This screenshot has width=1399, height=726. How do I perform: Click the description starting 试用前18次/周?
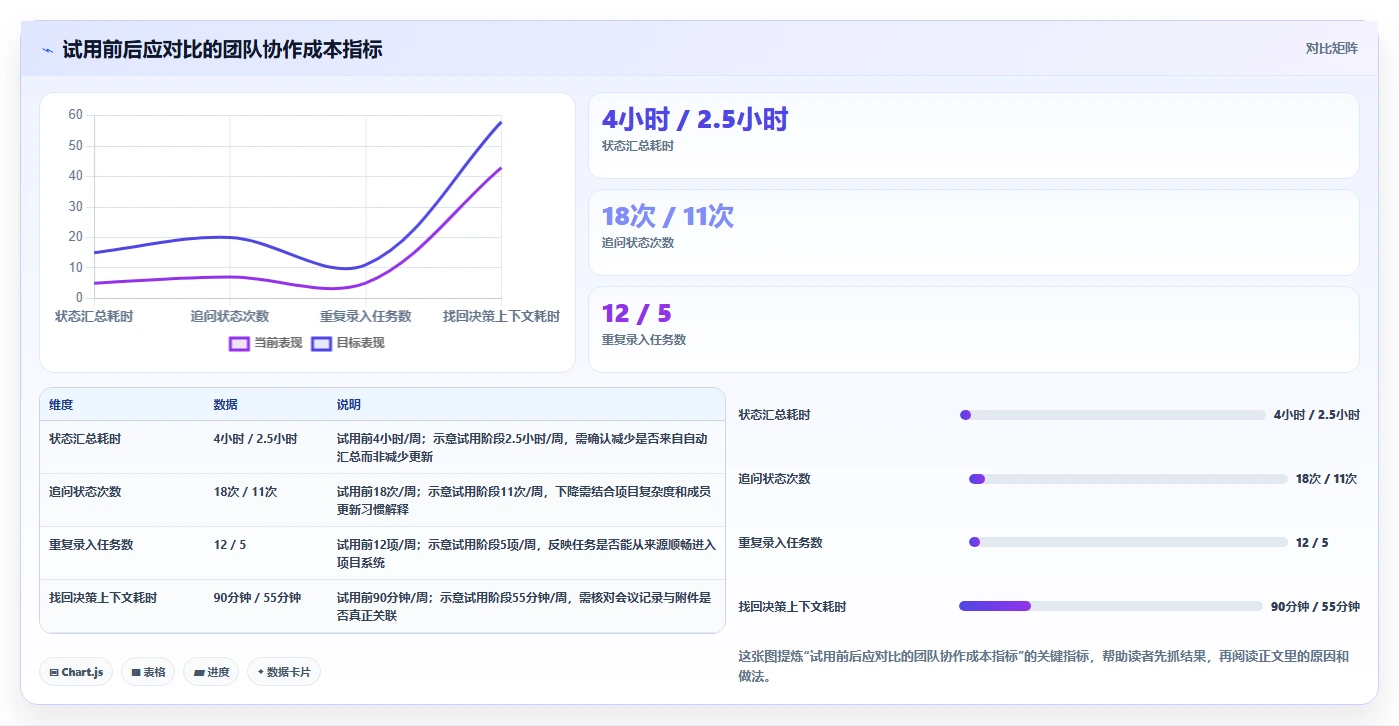pyautogui.click(x=524, y=501)
